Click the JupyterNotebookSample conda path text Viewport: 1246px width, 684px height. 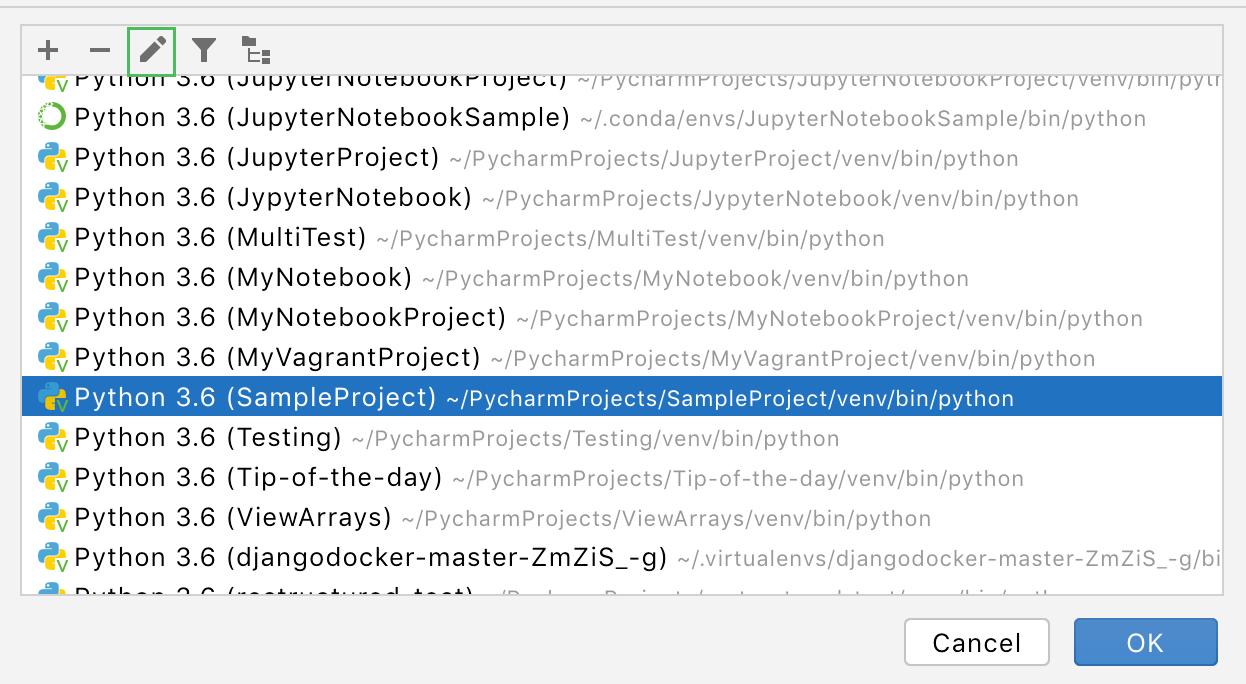pos(862,119)
